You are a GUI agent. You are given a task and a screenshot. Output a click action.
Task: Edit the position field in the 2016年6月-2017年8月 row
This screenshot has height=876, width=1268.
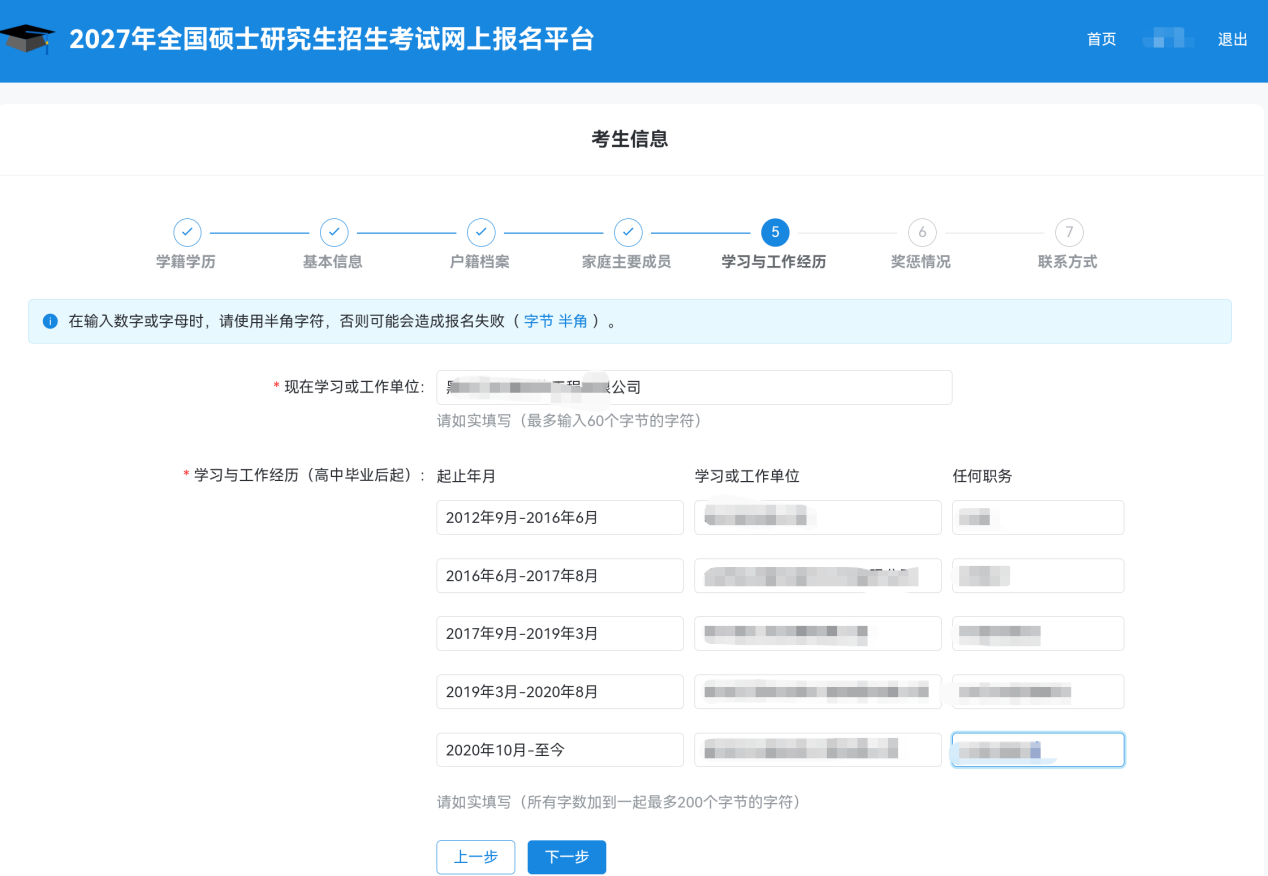(1038, 576)
